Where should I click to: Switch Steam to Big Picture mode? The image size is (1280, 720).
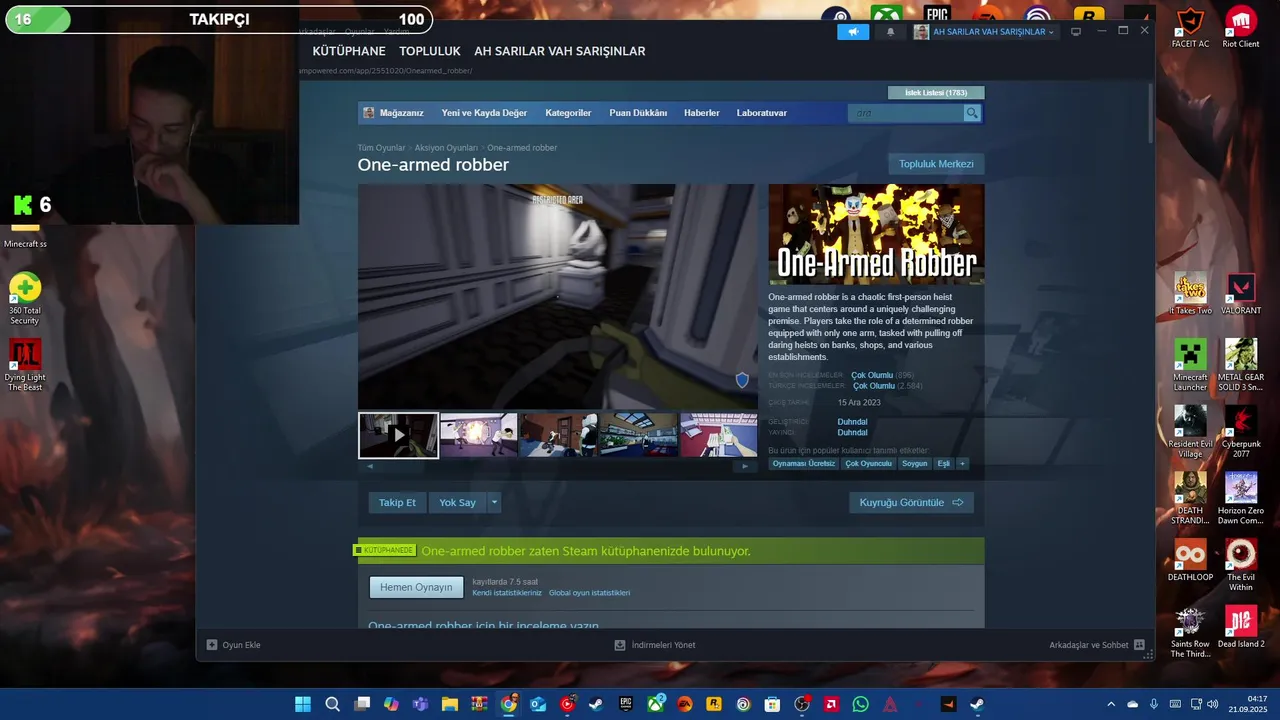(1076, 32)
